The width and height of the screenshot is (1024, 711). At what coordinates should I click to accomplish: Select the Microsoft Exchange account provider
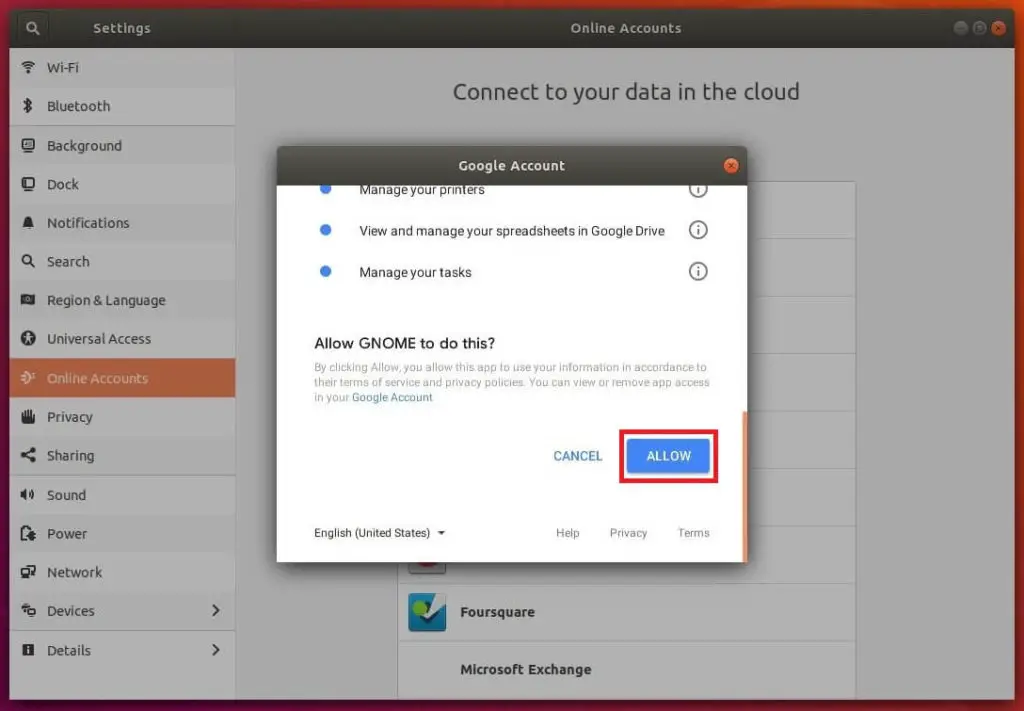pyautogui.click(x=626, y=669)
